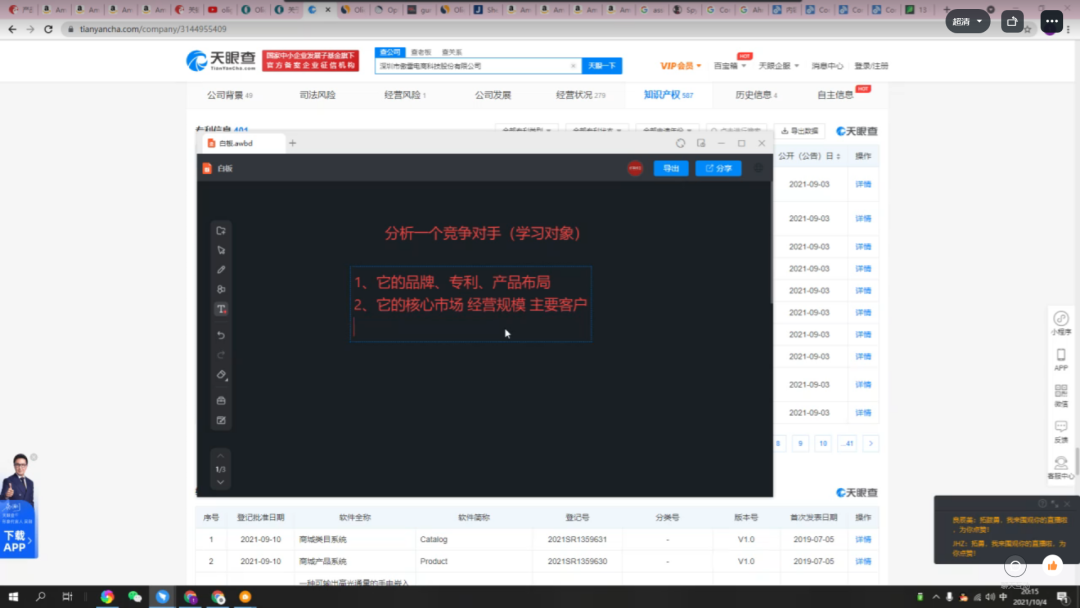This screenshot has height=608, width=1080.
Task: Select the Text tool in whiteboard toolbar
Action: pos(221,309)
